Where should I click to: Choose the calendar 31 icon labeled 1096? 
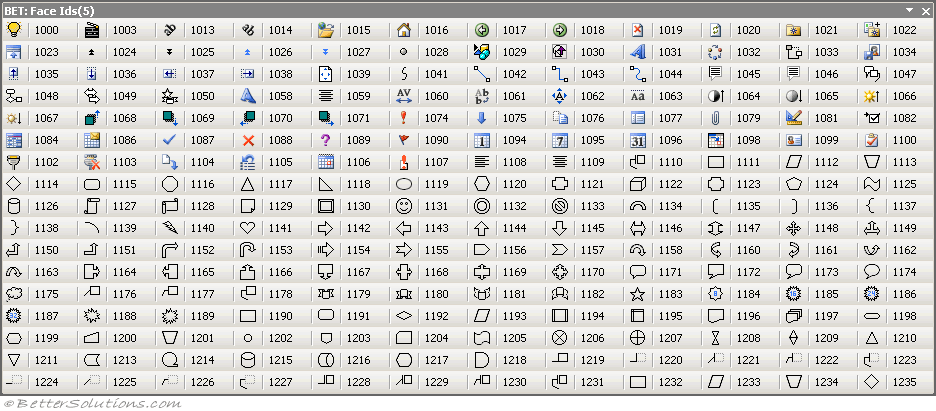point(638,140)
